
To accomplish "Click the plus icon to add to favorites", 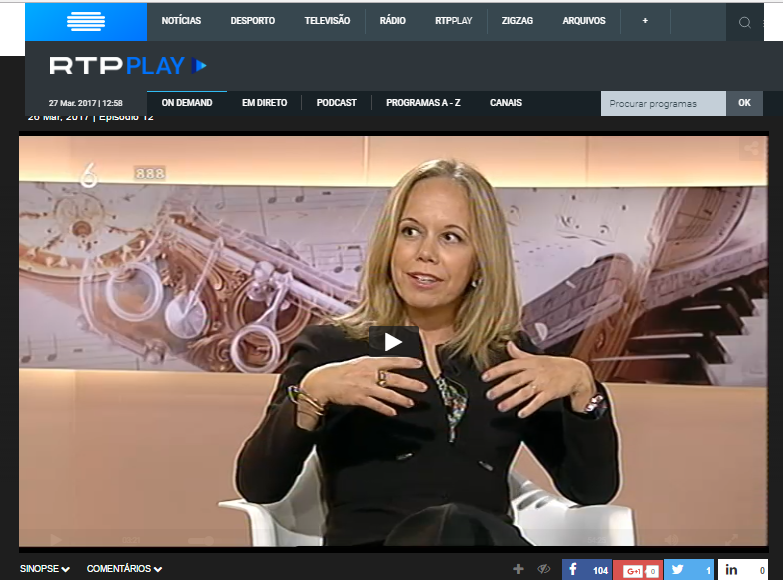I will click(x=518, y=569).
